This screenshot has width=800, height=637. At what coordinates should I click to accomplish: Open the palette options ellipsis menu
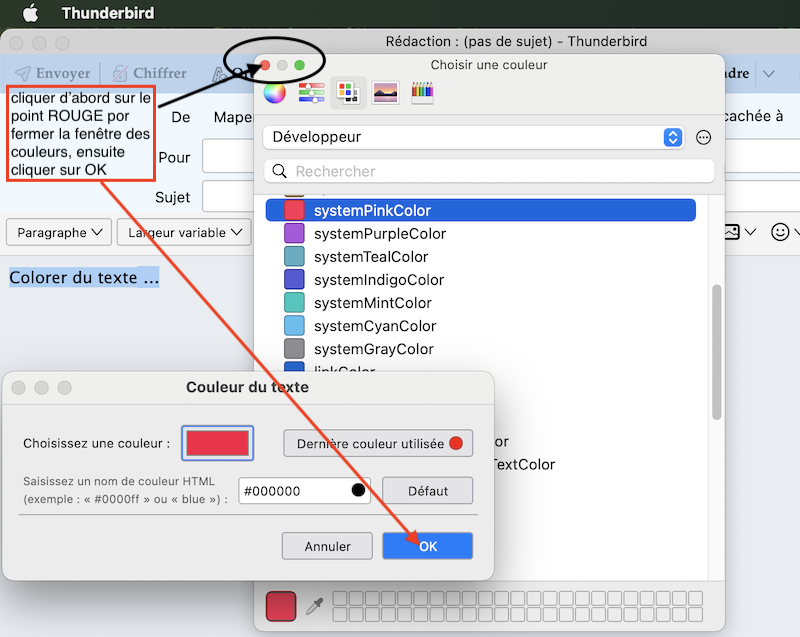tap(703, 137)
